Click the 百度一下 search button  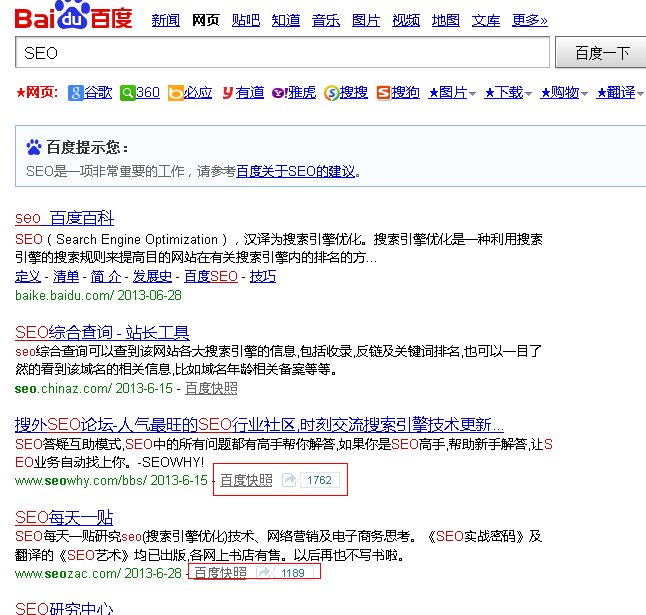point(601,52)
